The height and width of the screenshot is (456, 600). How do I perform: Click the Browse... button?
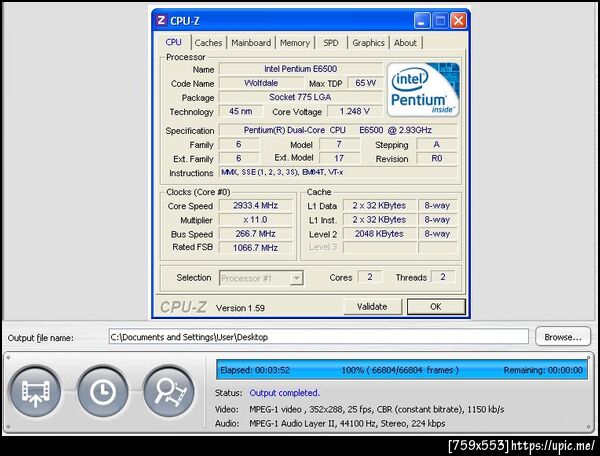coord(563,337)
